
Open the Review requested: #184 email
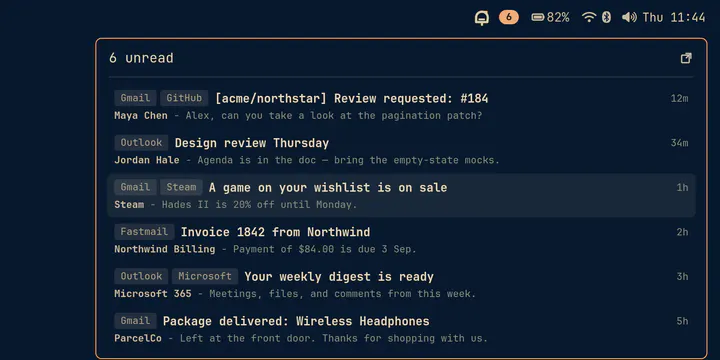tap(401, 107)
